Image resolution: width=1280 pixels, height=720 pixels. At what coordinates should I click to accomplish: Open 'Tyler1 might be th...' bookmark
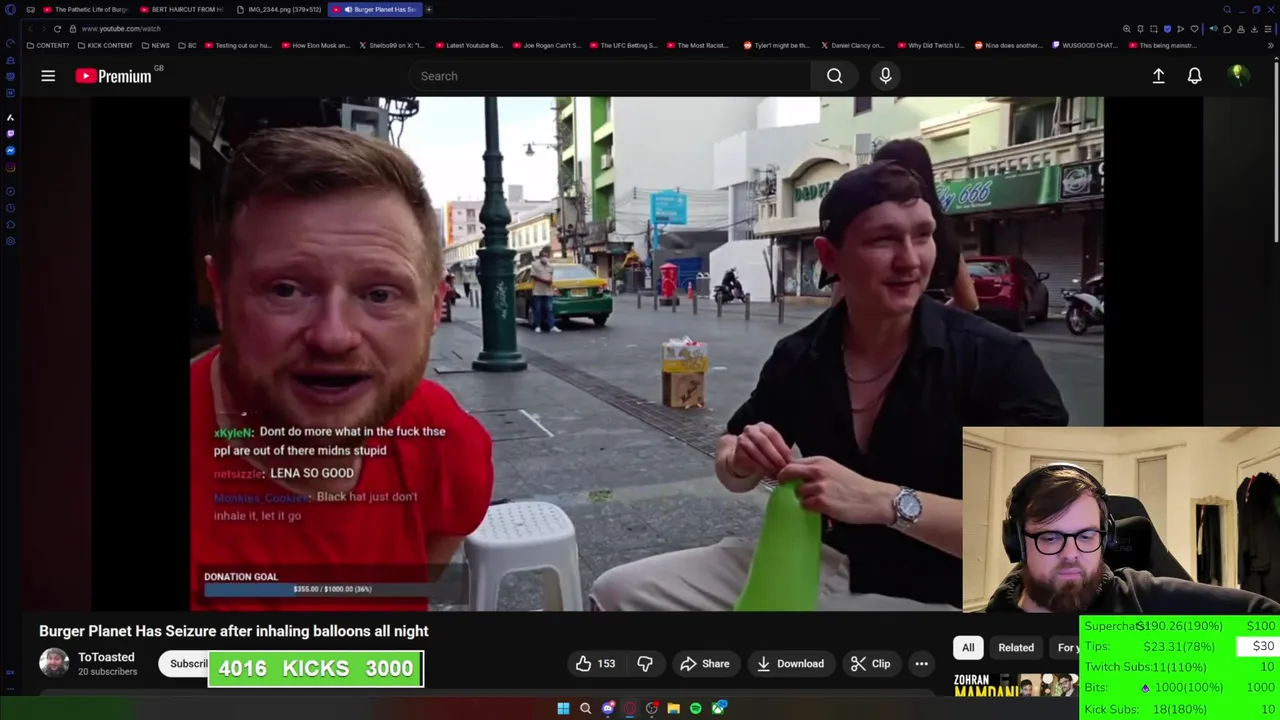(777, 45)
